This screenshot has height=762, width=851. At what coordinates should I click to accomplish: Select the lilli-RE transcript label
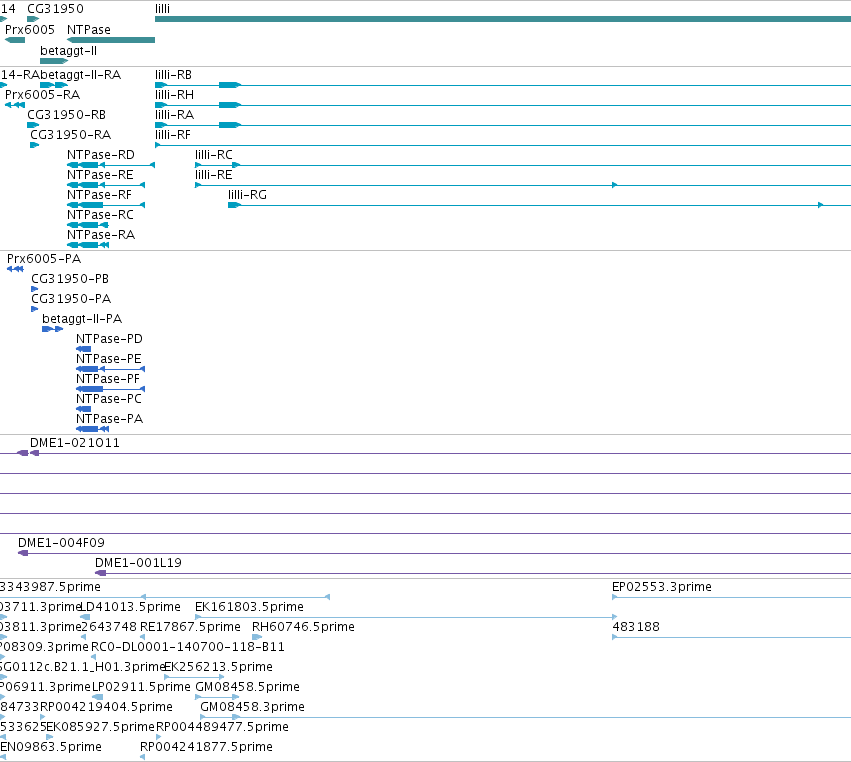pyautogui.click(x=214, y=175)
